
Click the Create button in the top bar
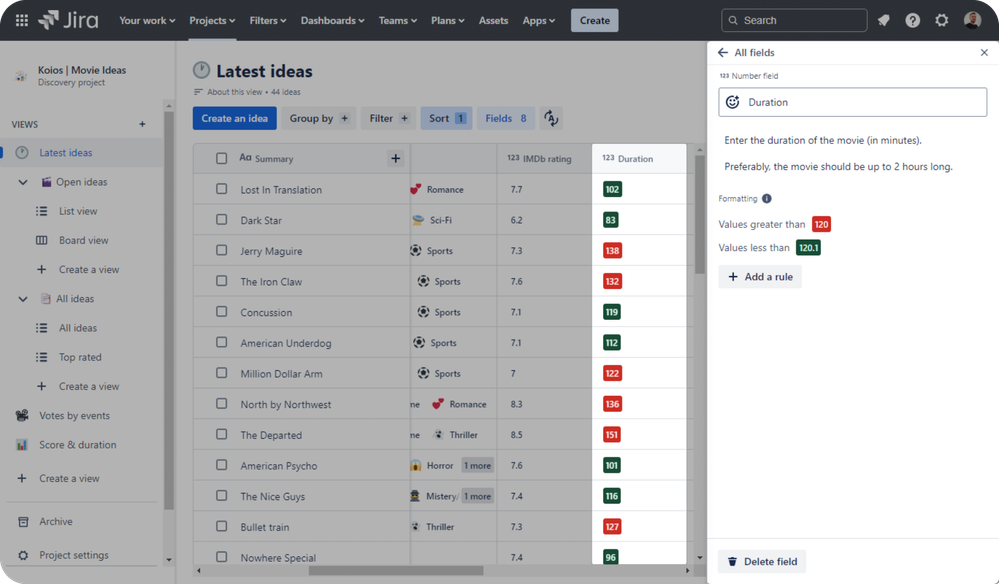594,20
